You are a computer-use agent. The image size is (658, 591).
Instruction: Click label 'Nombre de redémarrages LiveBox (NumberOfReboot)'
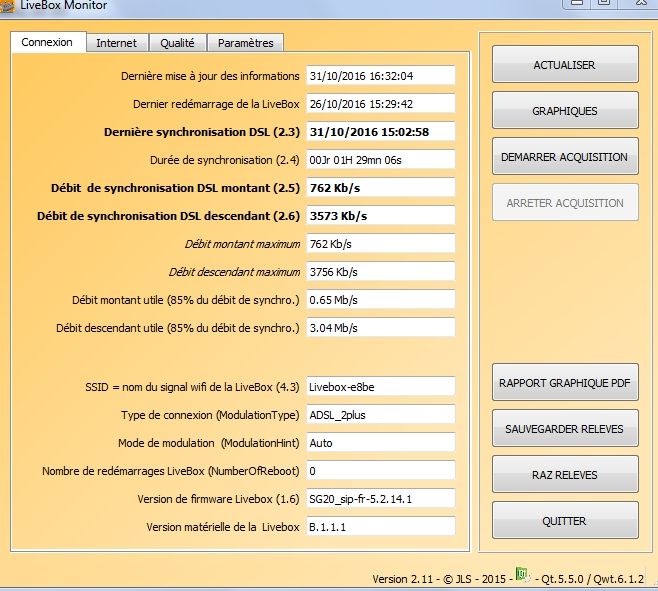click(171, 471)
